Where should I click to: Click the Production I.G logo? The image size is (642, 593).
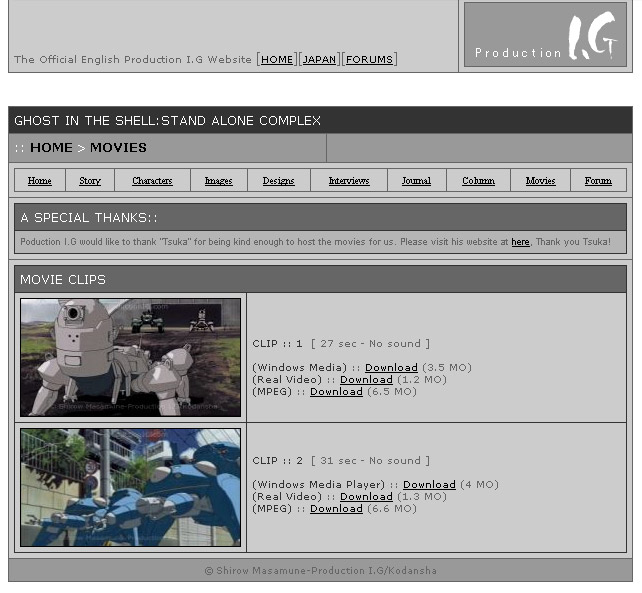pyautogui.click(x=545, y=34)
